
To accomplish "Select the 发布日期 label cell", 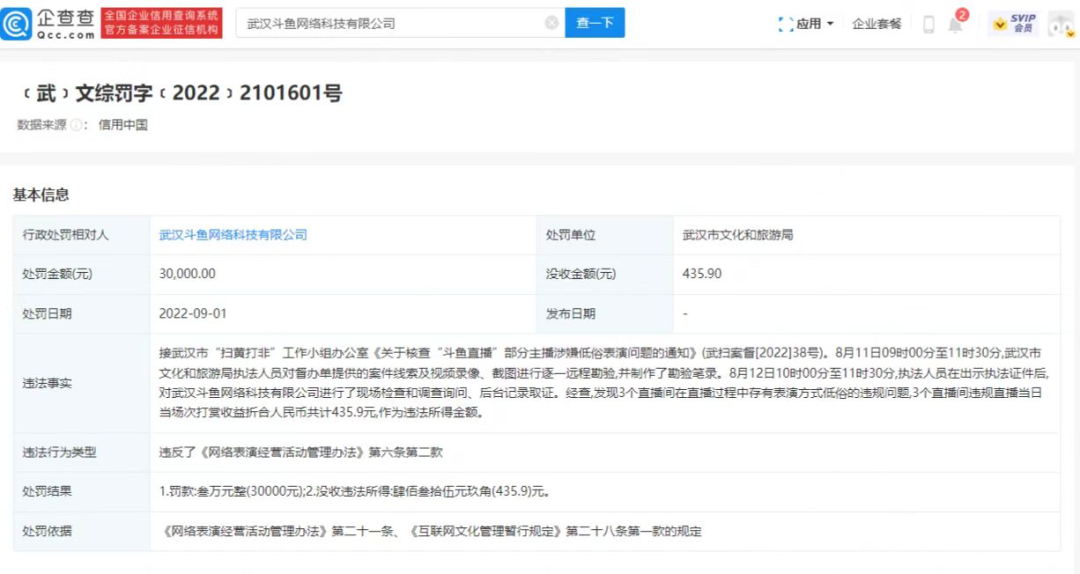I will (x=605, y=314).
